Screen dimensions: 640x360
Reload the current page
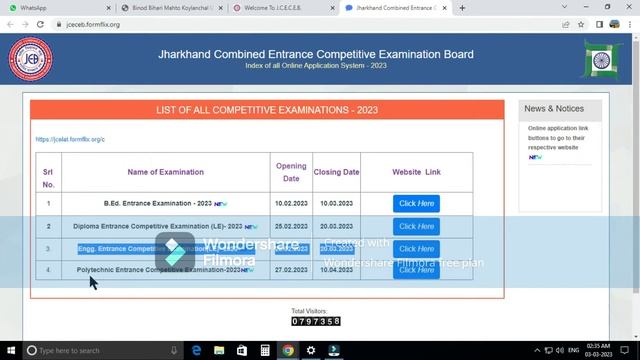coord(40,24)
